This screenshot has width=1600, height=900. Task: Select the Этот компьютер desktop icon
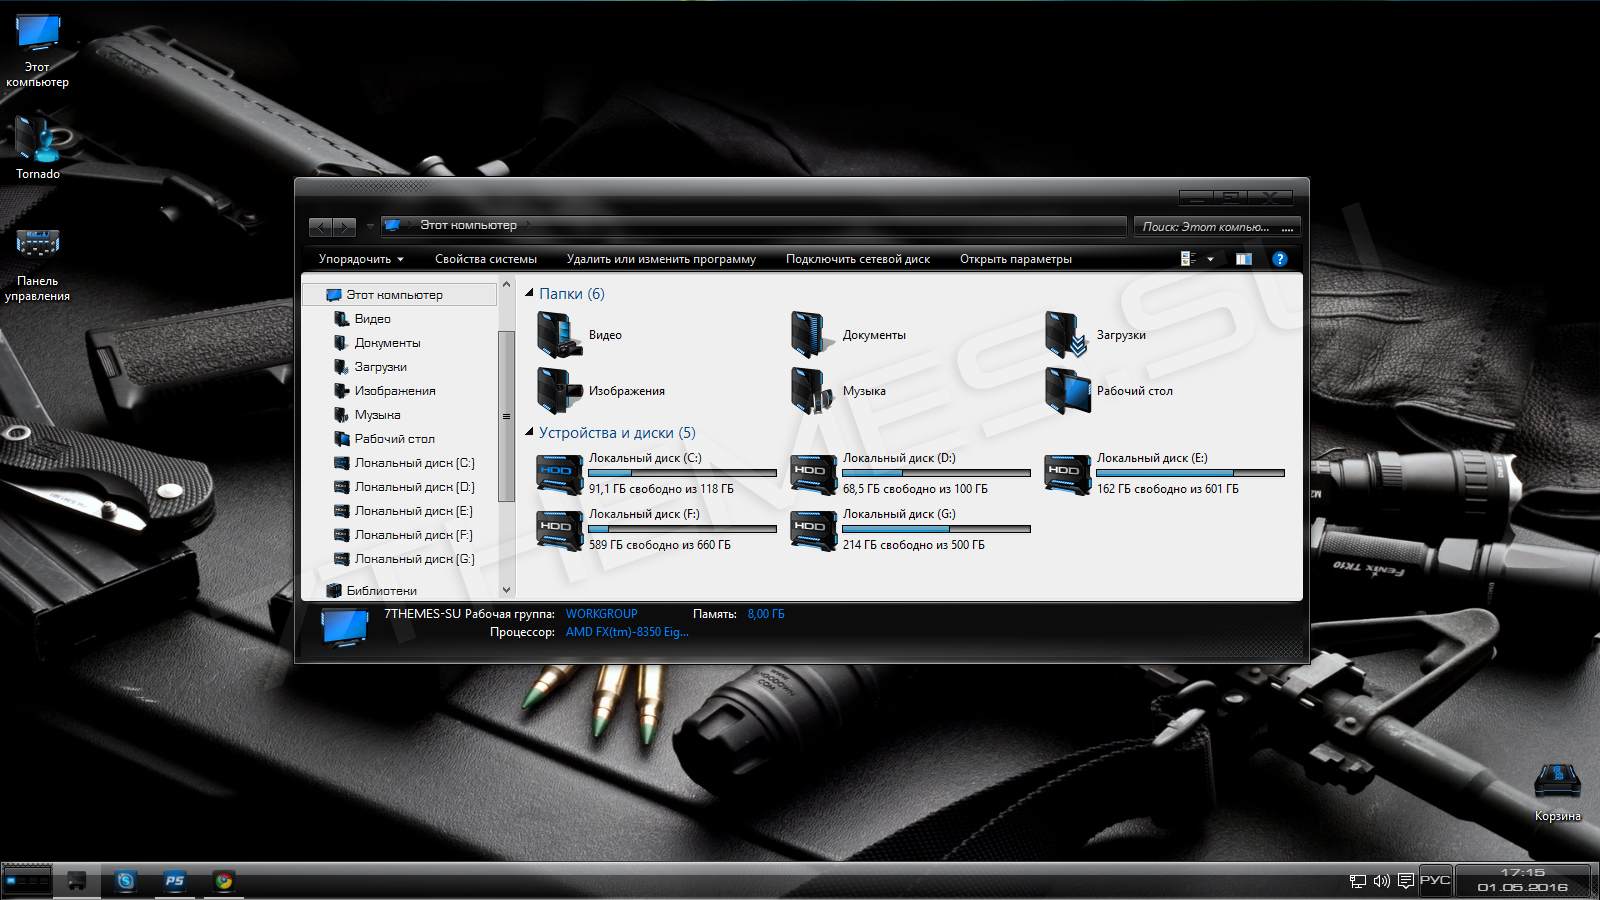[x=38, y=51]
